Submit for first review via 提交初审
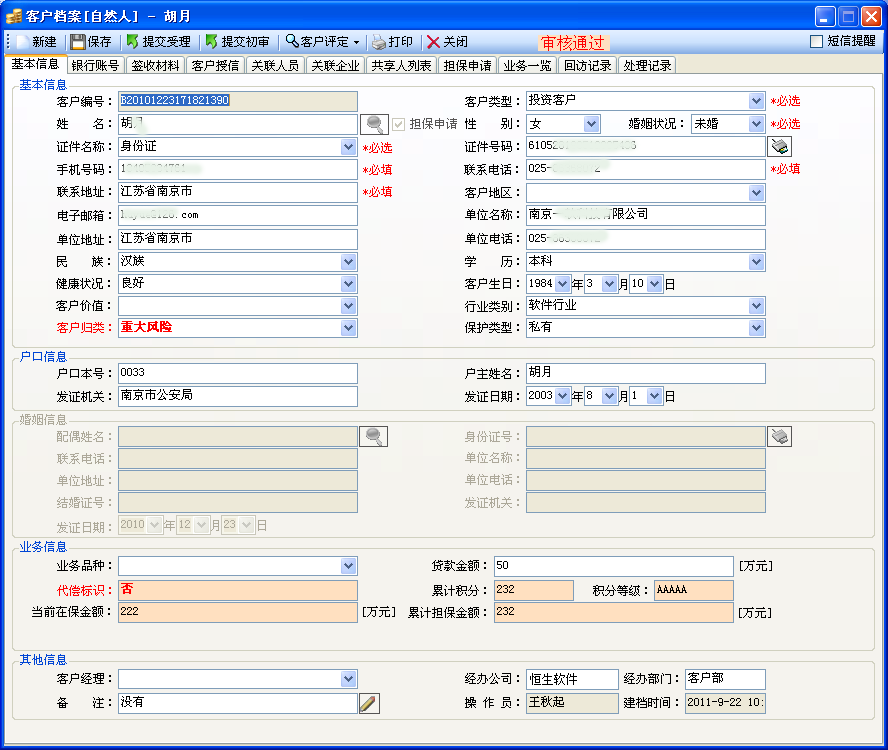Viewport: 888px width, 750px height. coord(237,42)
